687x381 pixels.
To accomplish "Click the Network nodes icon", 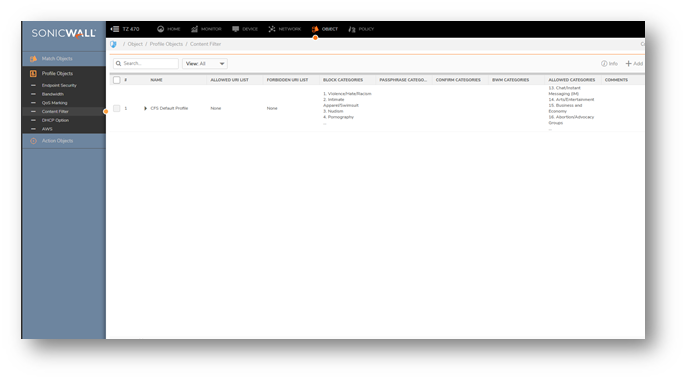I will click(x=272, y=29).
